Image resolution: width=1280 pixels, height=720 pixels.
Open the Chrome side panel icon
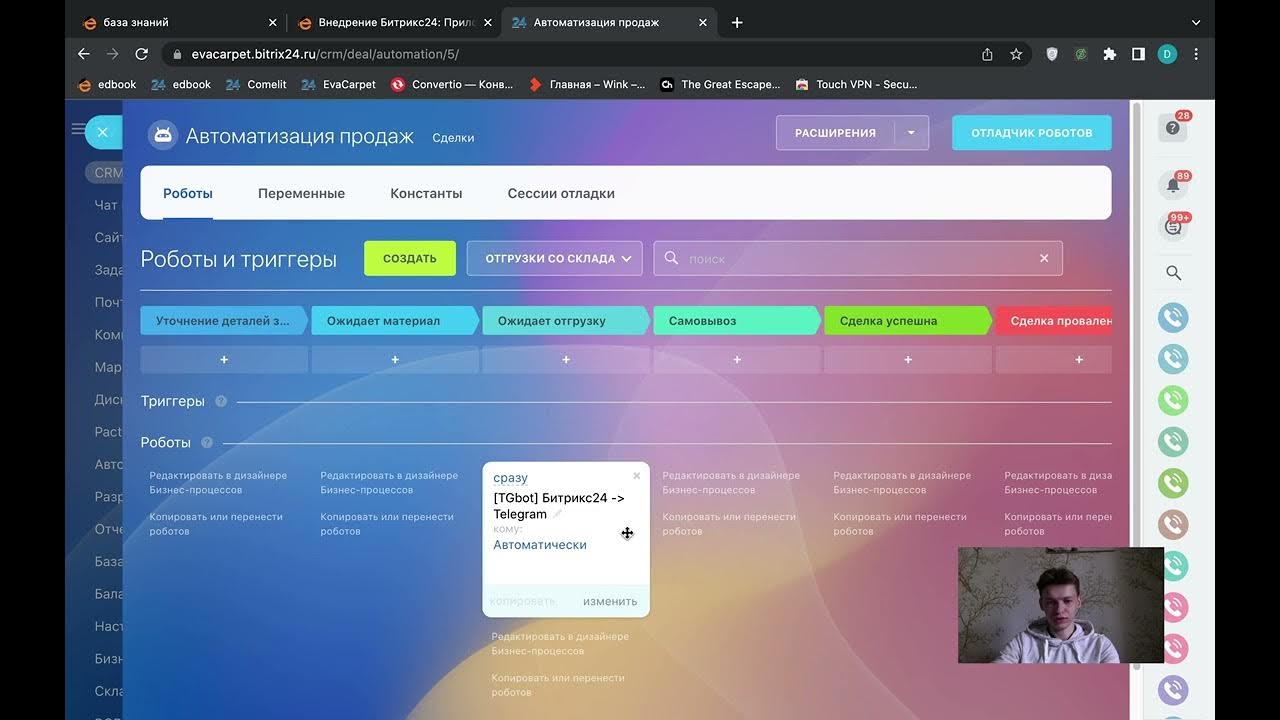(1138, 54)
